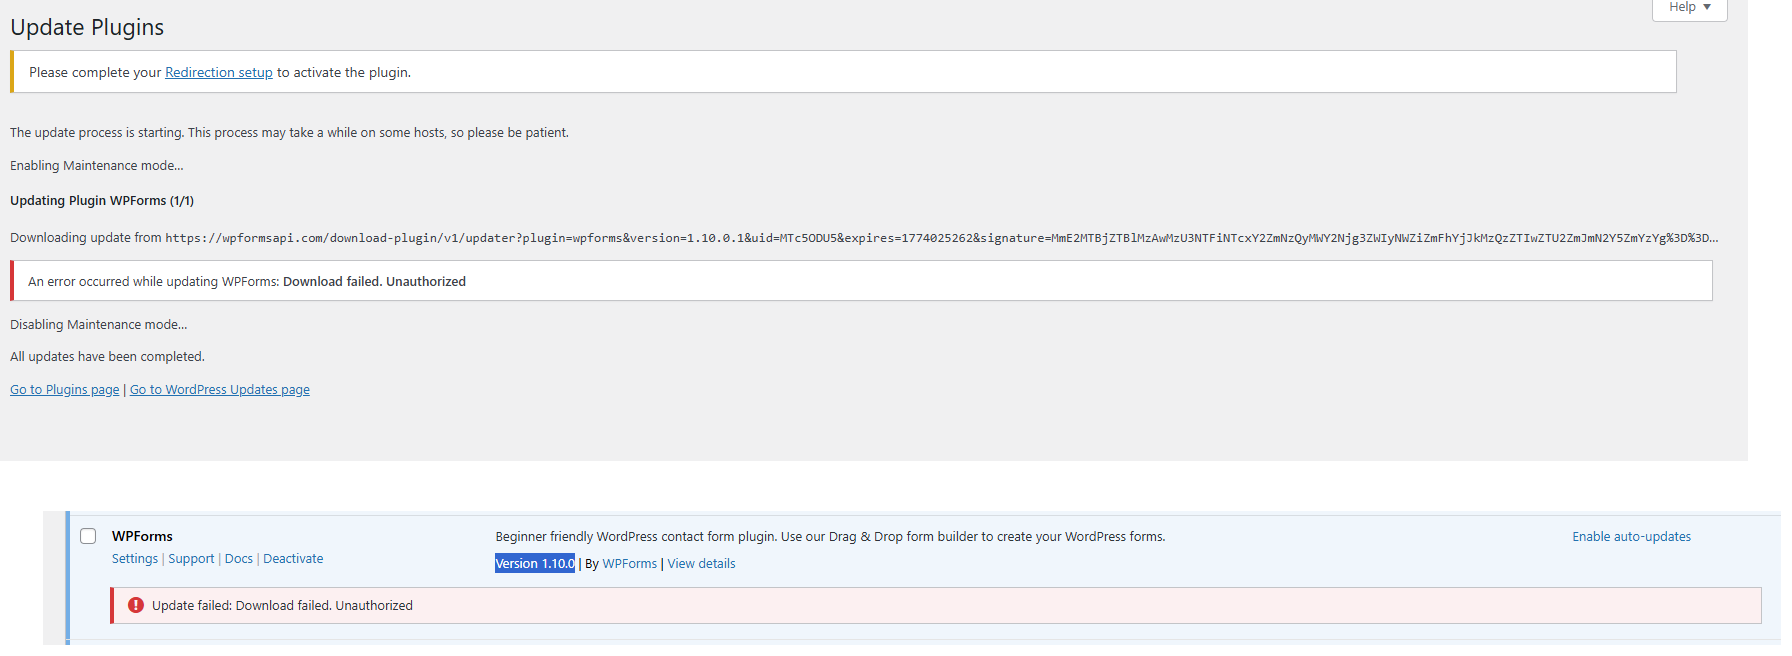This screenshot has width=1792, height=656.
Task: View details of the WPForms plugin
Action: 701,564
